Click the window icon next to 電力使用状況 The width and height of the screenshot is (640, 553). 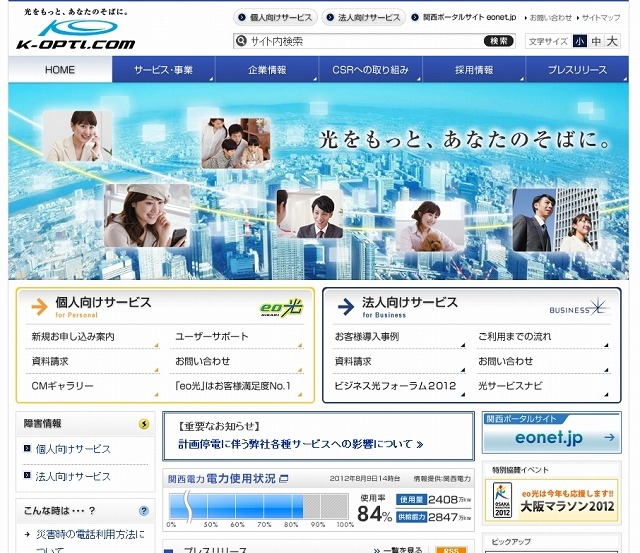284,478
